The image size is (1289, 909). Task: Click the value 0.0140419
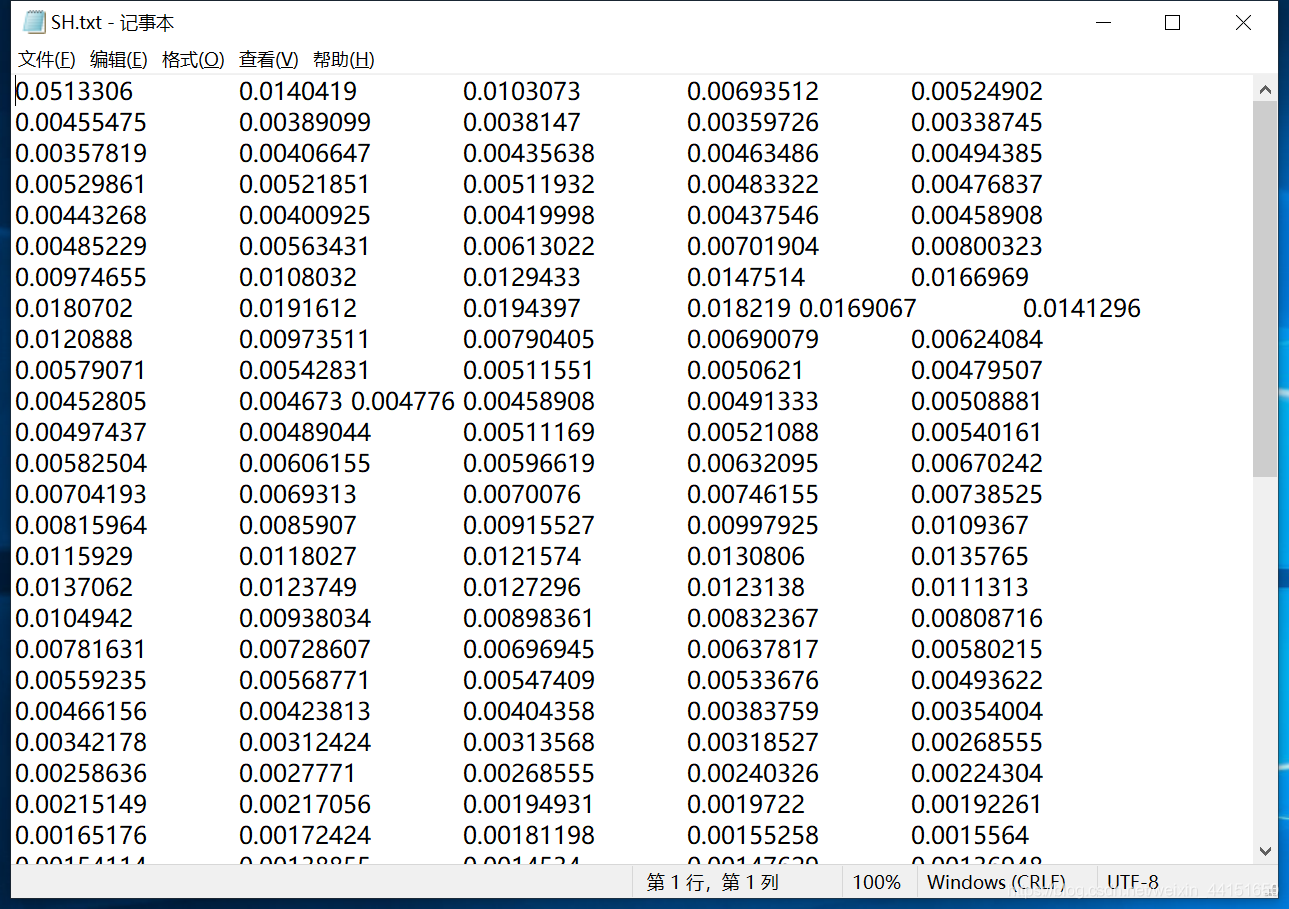(298, 92)
